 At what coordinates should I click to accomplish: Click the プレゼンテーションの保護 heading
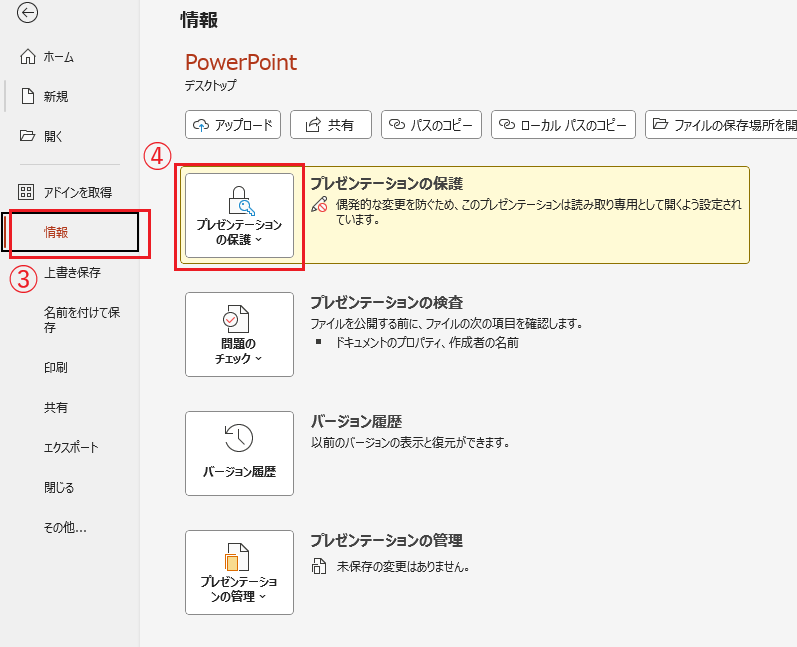click(386, 183)
